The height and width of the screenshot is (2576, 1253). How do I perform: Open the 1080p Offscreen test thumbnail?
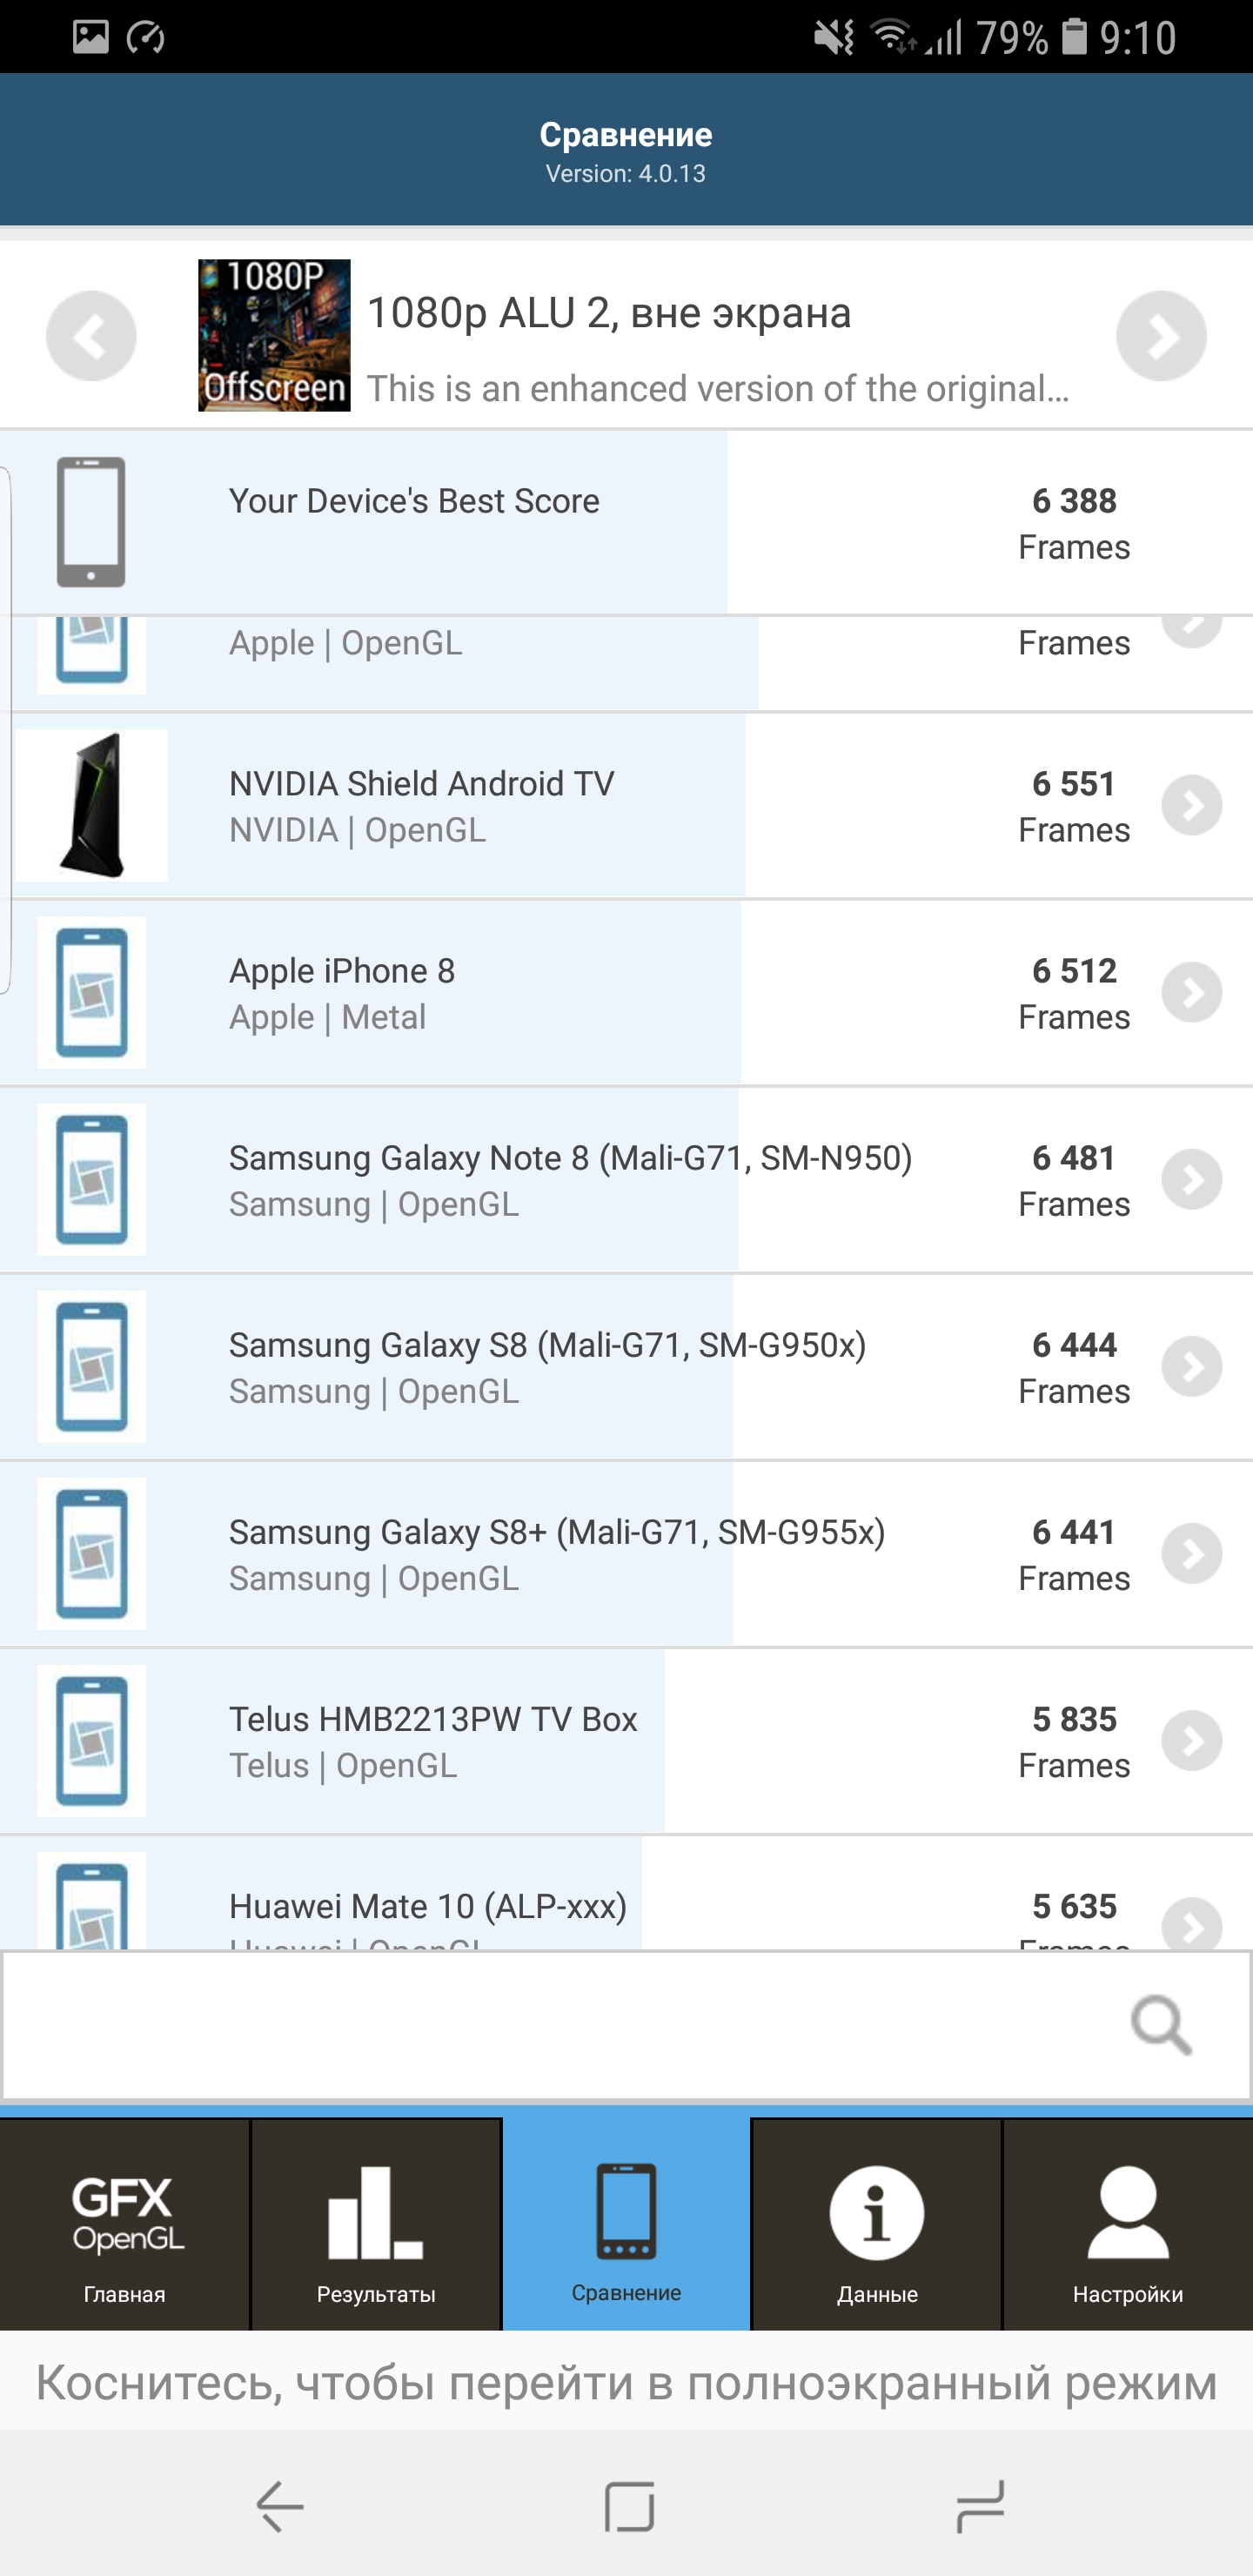click(274, 336)
